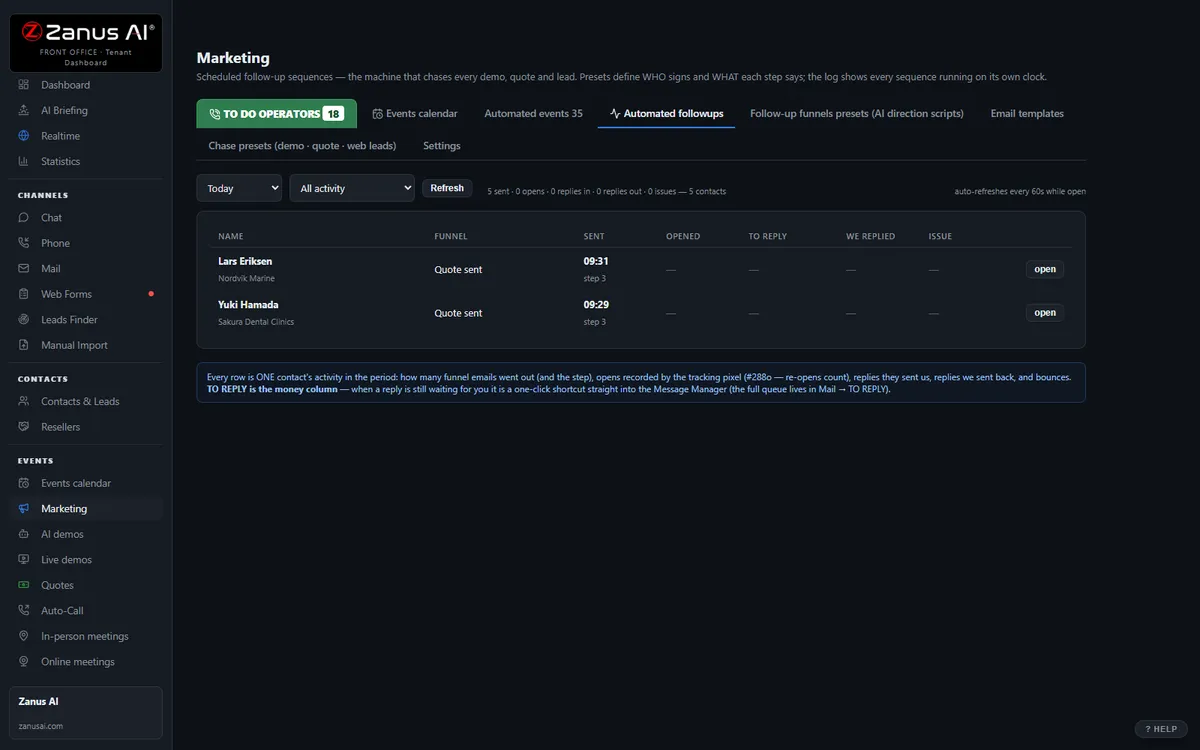This screenshot has width=1200, height=750.
Task: Click Quote sent in Lars Eriksen row
Action: tap(458, 269)
